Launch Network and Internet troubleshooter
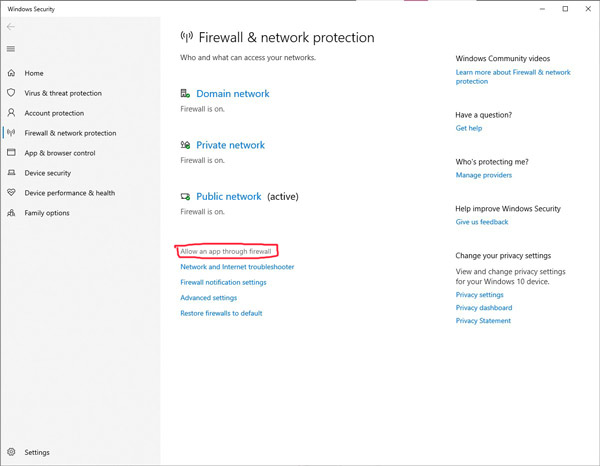 [237, 267]
